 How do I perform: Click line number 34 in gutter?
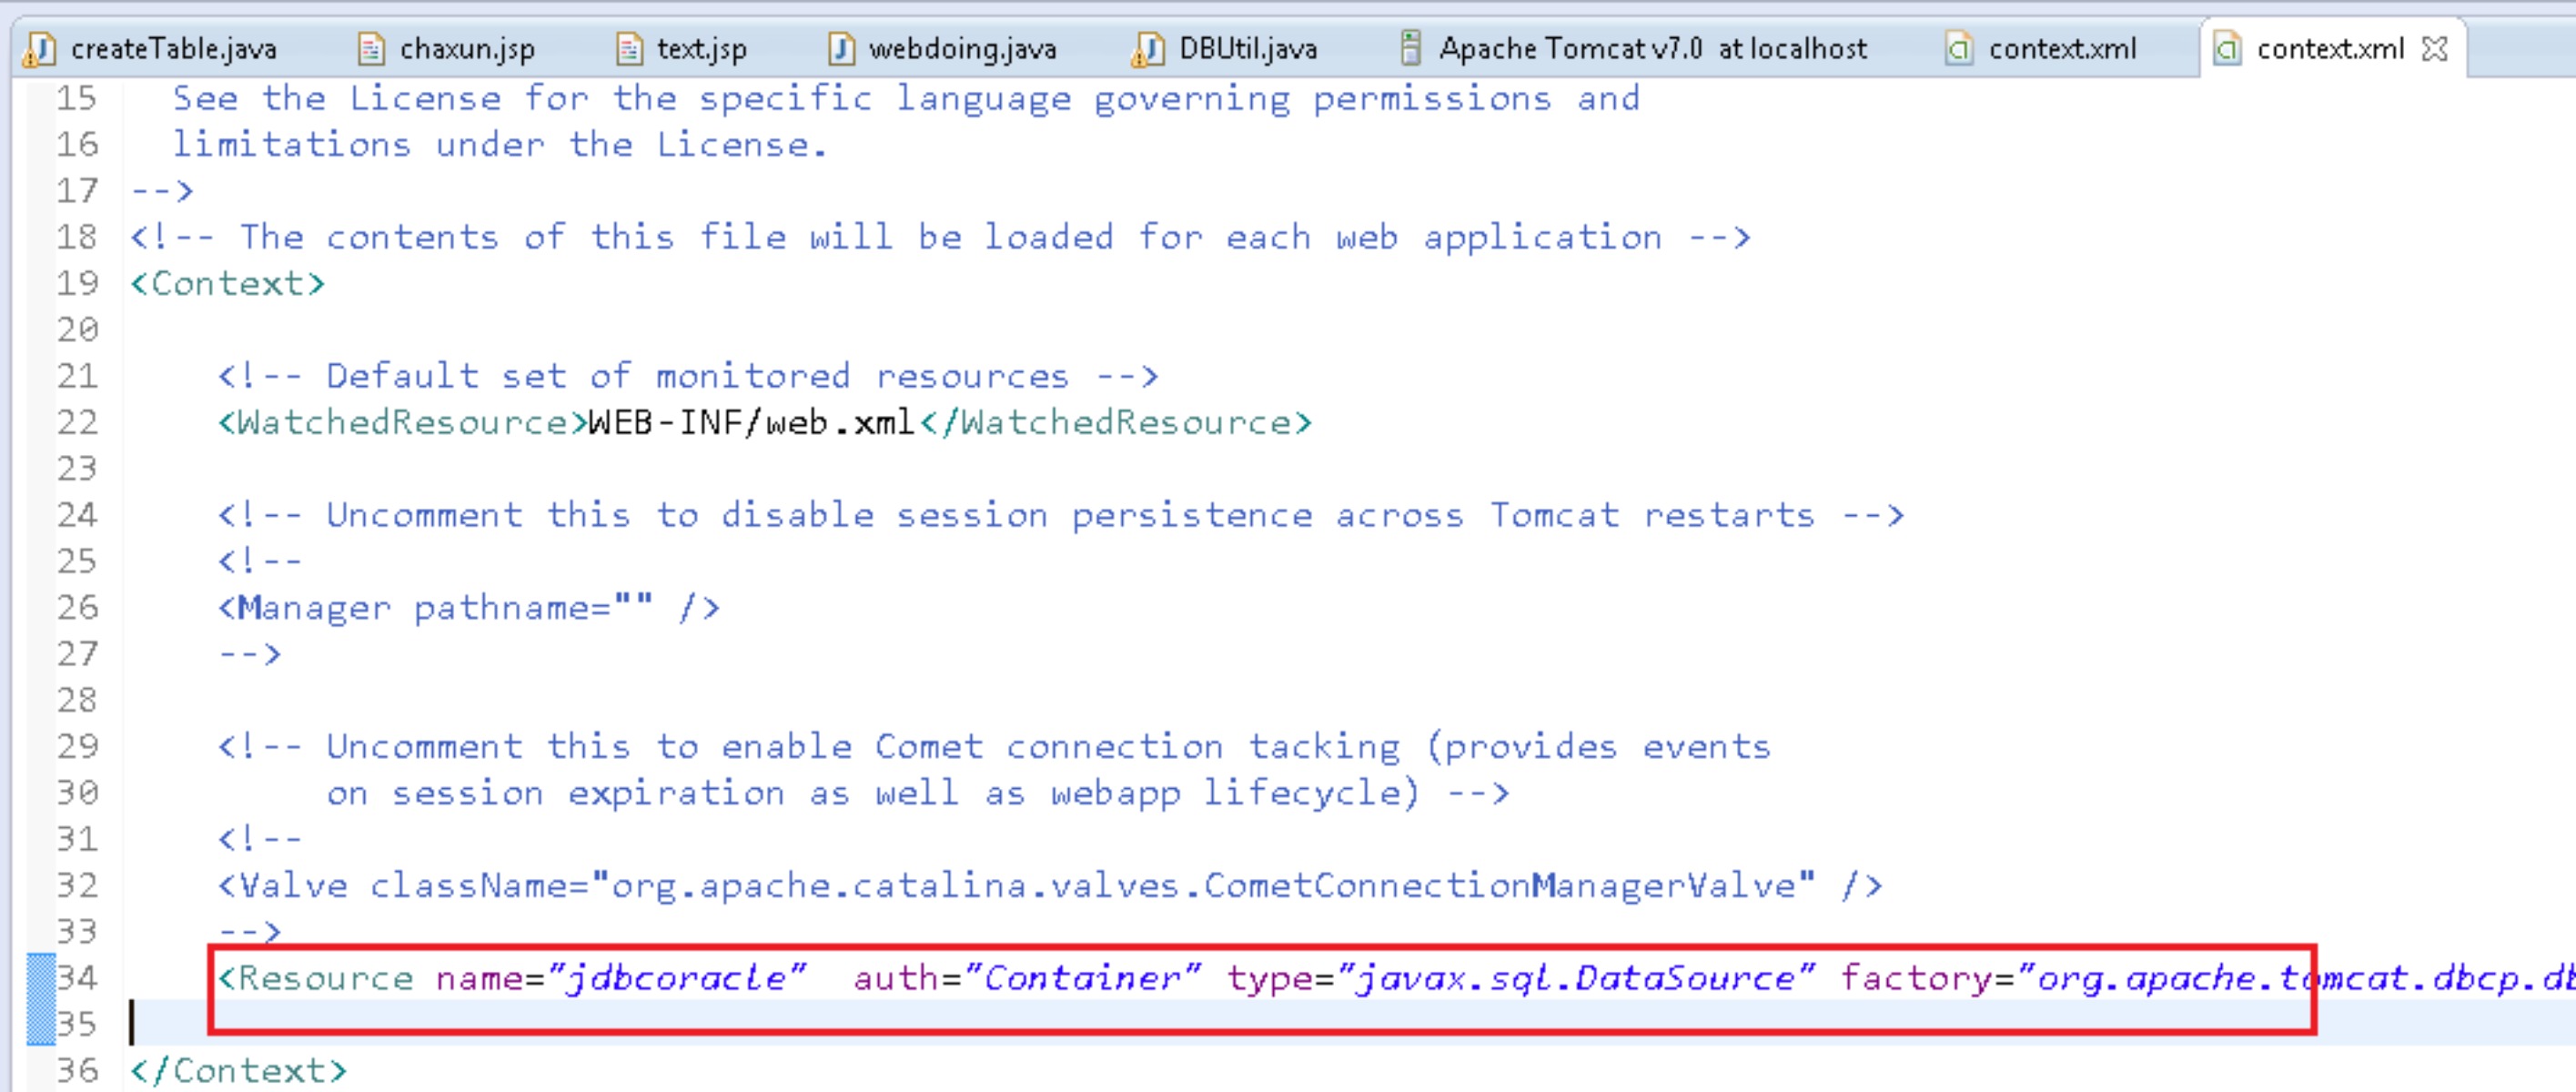click(78, 976)
